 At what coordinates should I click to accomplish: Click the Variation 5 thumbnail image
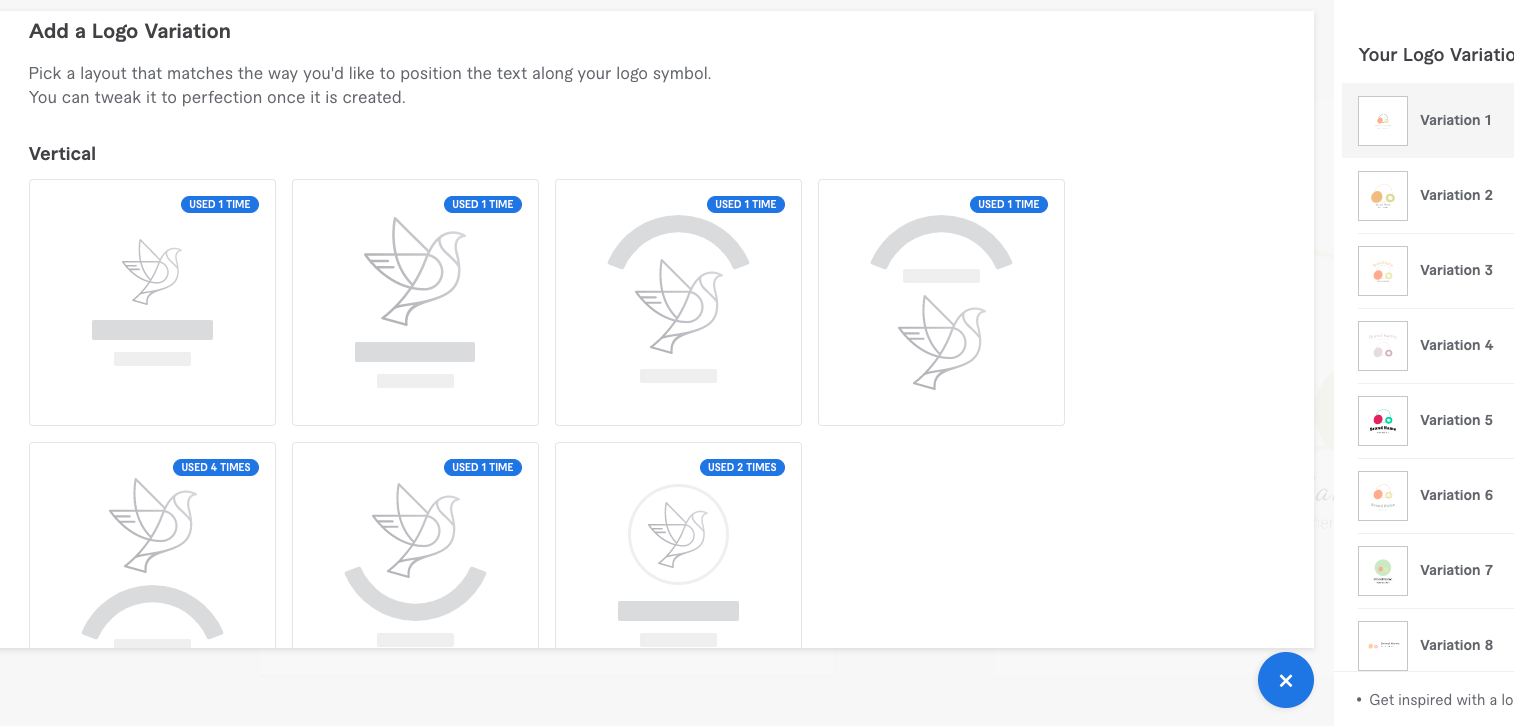click(x=1383, y=421)
